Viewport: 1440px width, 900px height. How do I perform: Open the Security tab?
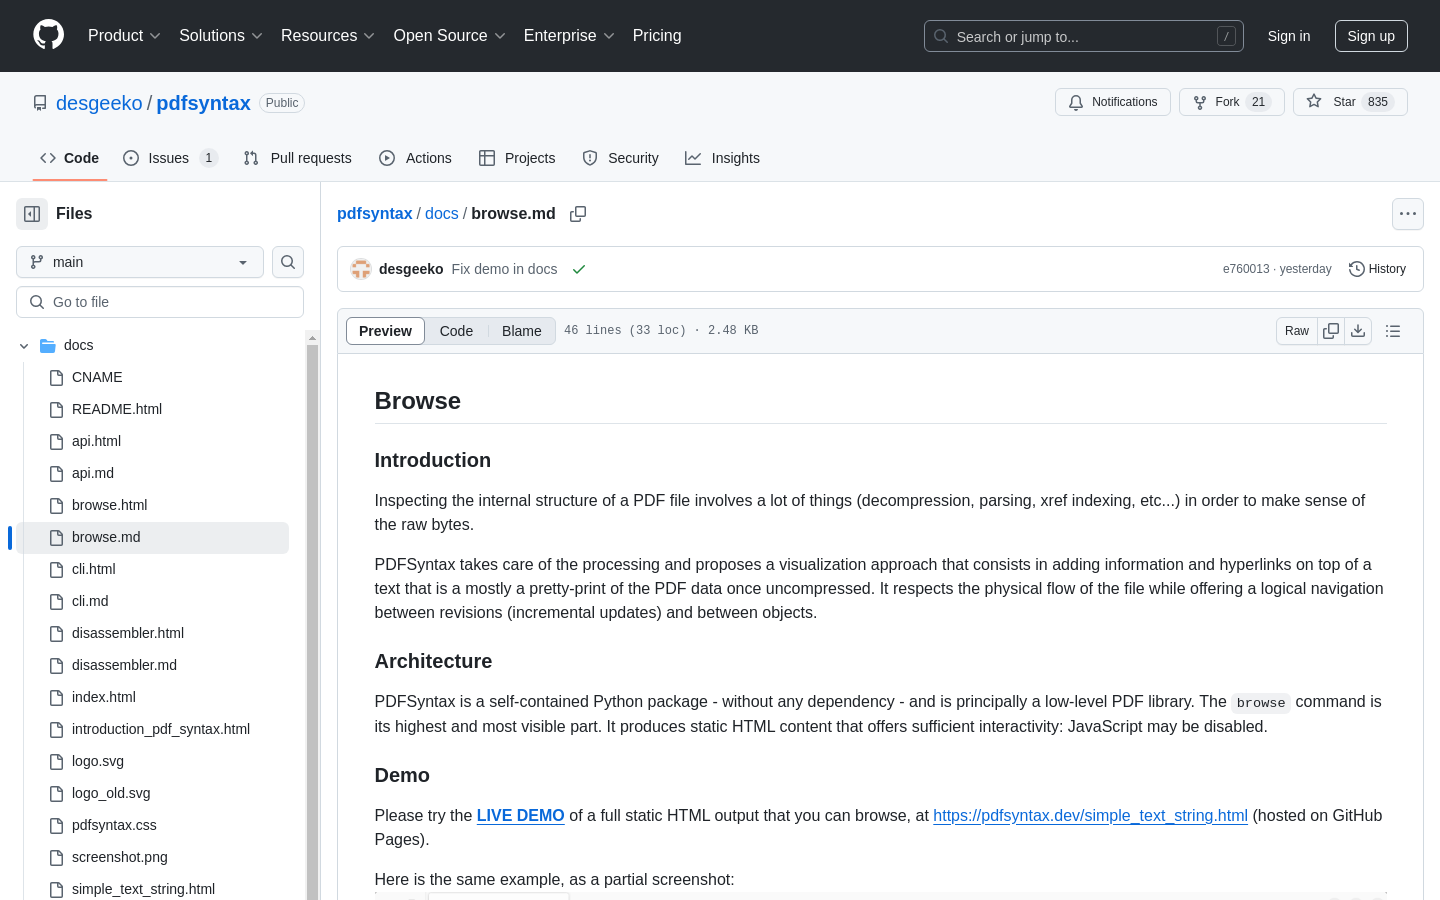pos(621,158)
